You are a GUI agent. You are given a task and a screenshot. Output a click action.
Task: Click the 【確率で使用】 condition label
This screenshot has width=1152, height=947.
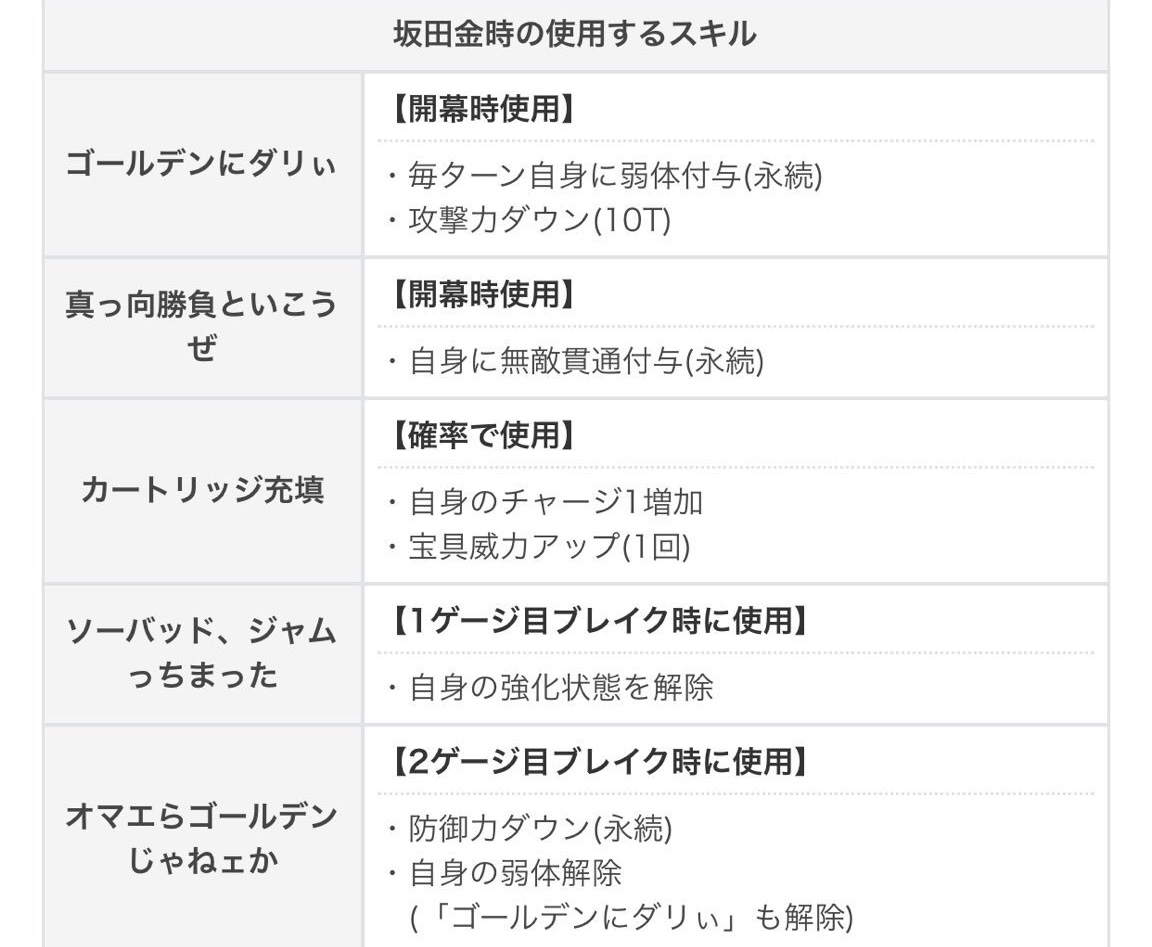[x=483, y=436]
